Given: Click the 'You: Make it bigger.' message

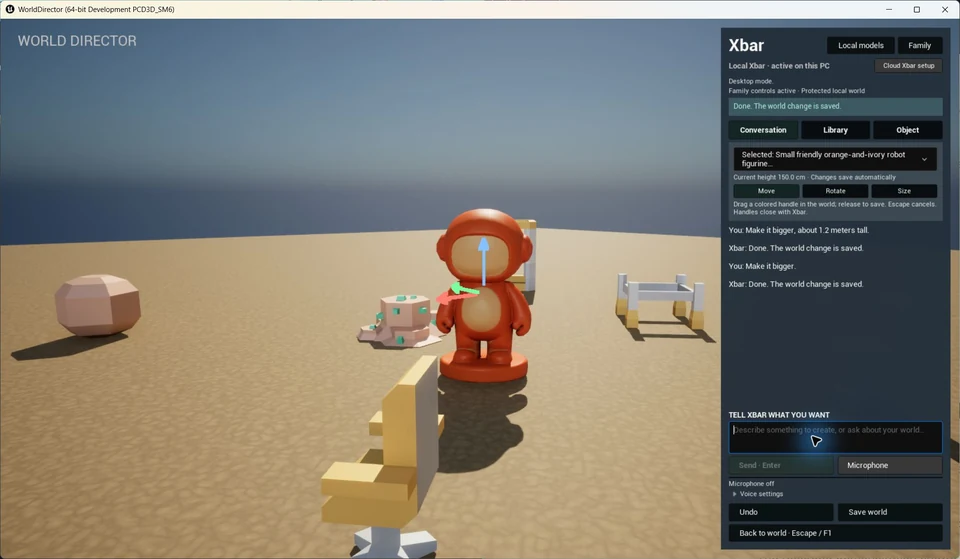Looking at the screenshot, I should 762,266.
